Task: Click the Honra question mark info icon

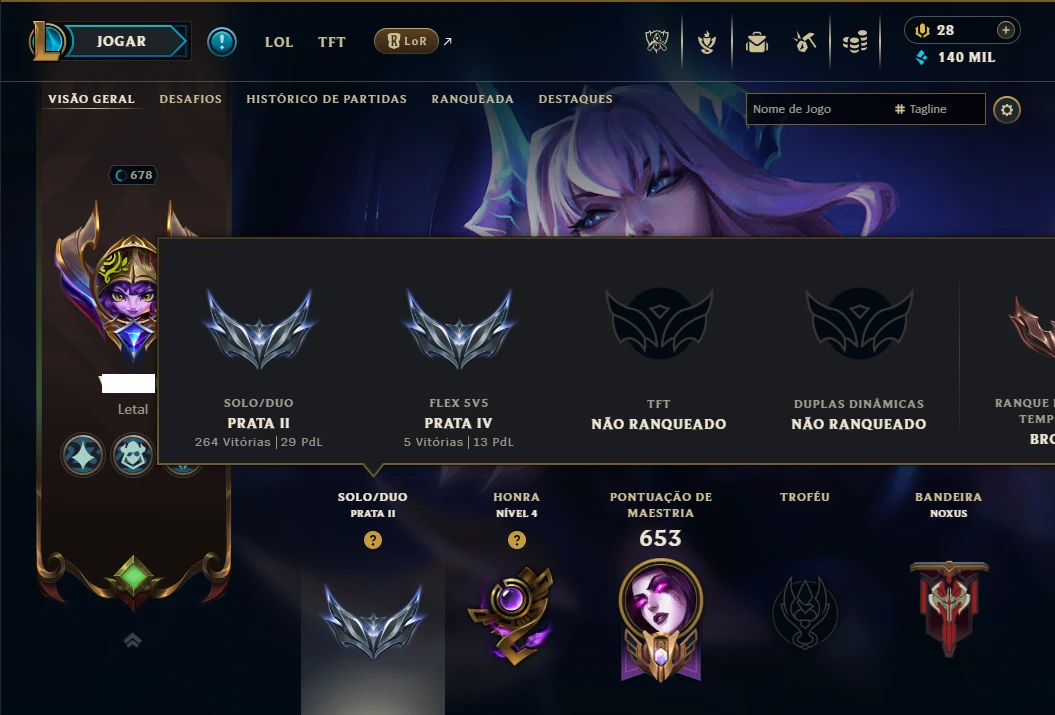Action: tap(517, 539)
